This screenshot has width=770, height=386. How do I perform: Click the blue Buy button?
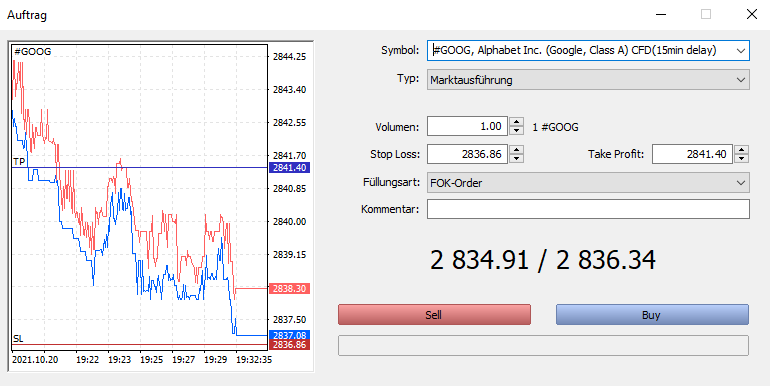(652, 315)
